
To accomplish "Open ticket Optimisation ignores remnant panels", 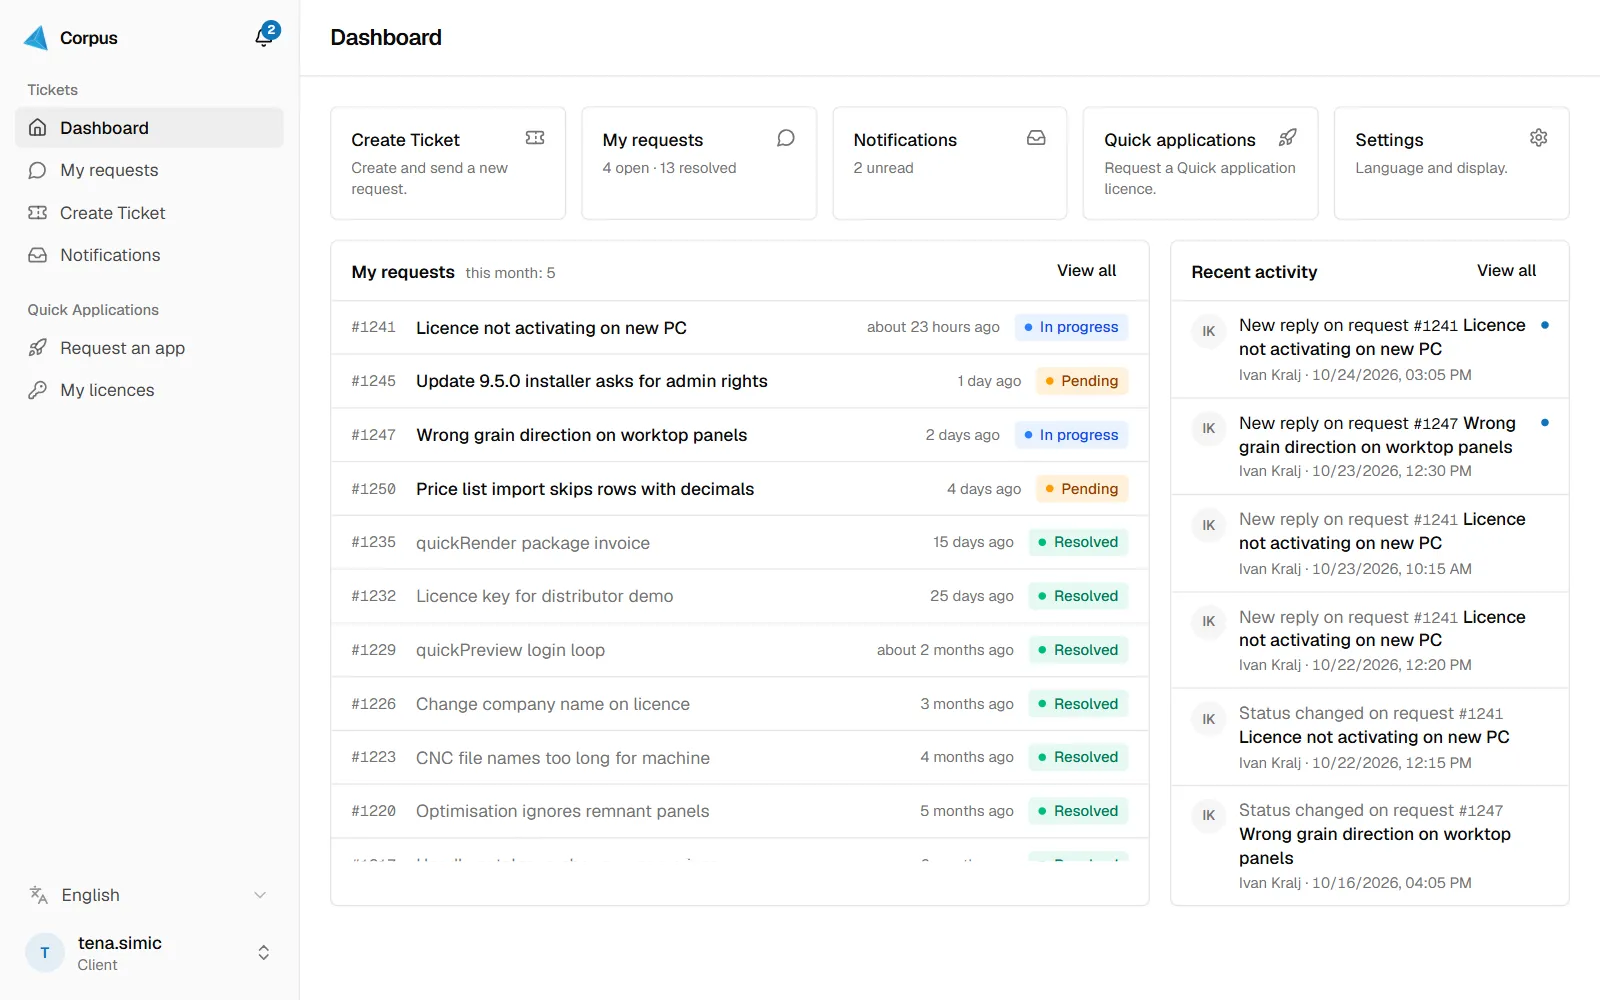I will click(x=740, y=811).
